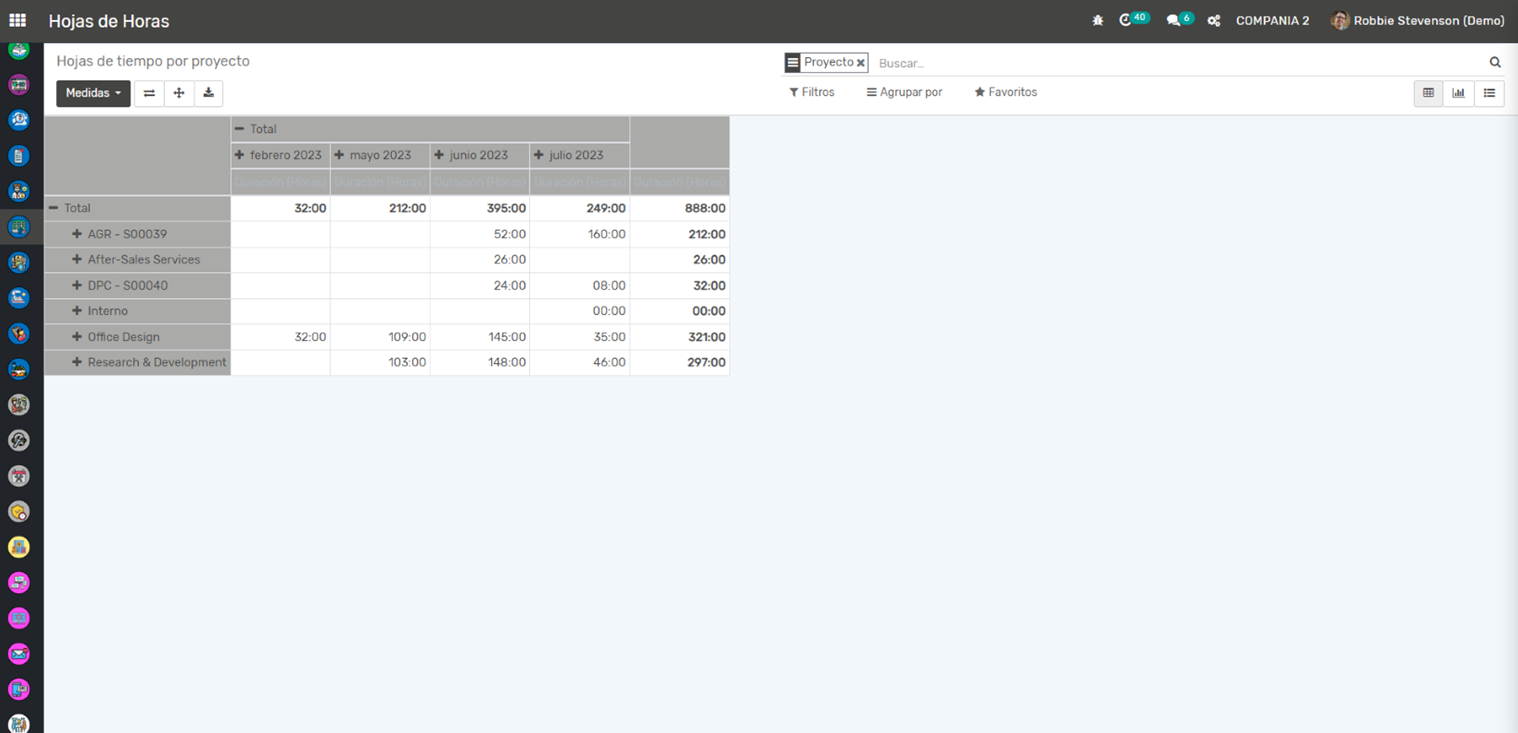
Task: Download the pivot table as spreadsheet
Action: (208, 93)
